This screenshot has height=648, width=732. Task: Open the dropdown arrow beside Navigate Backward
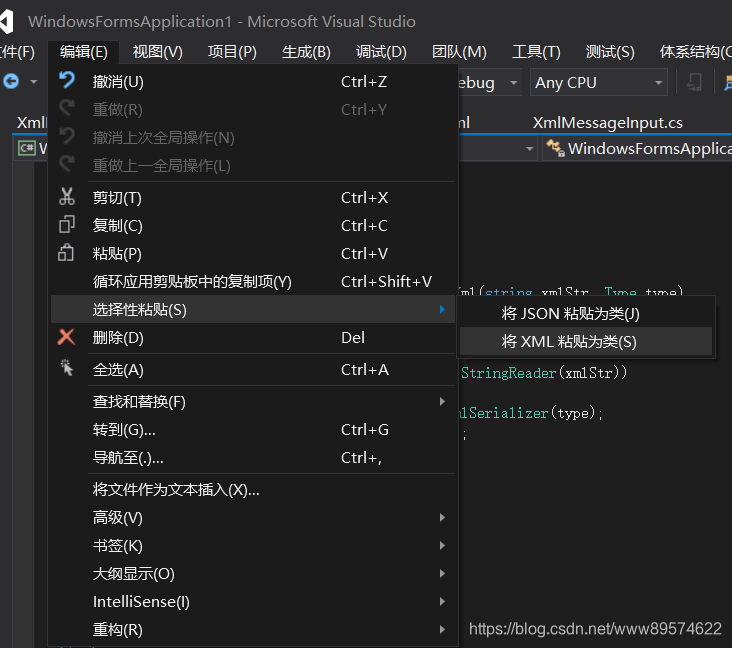(x=34, y=82)
